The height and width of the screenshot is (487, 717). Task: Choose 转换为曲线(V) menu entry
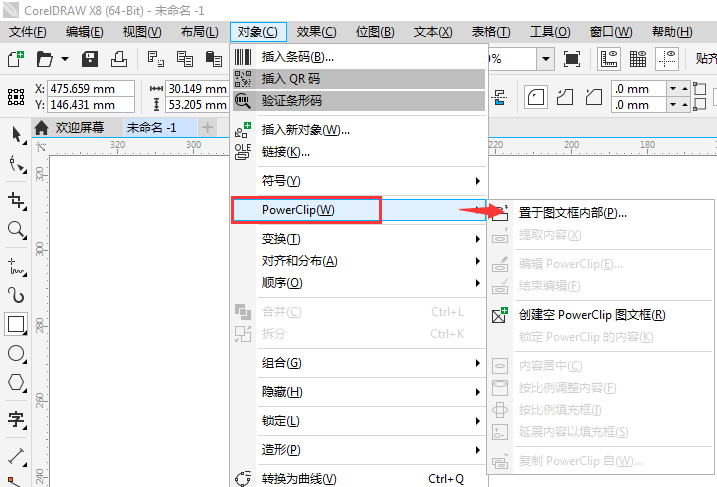pyautogui.click(x=359, y=479)
